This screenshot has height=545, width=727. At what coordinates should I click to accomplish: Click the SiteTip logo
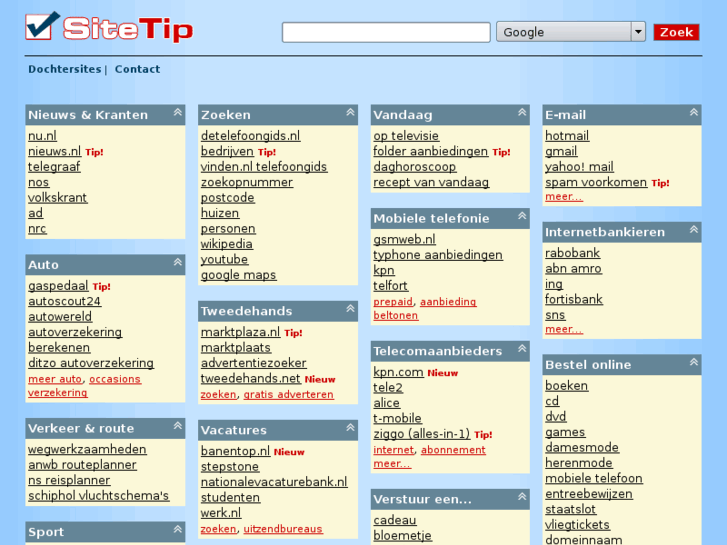click(x=109, y=27)
